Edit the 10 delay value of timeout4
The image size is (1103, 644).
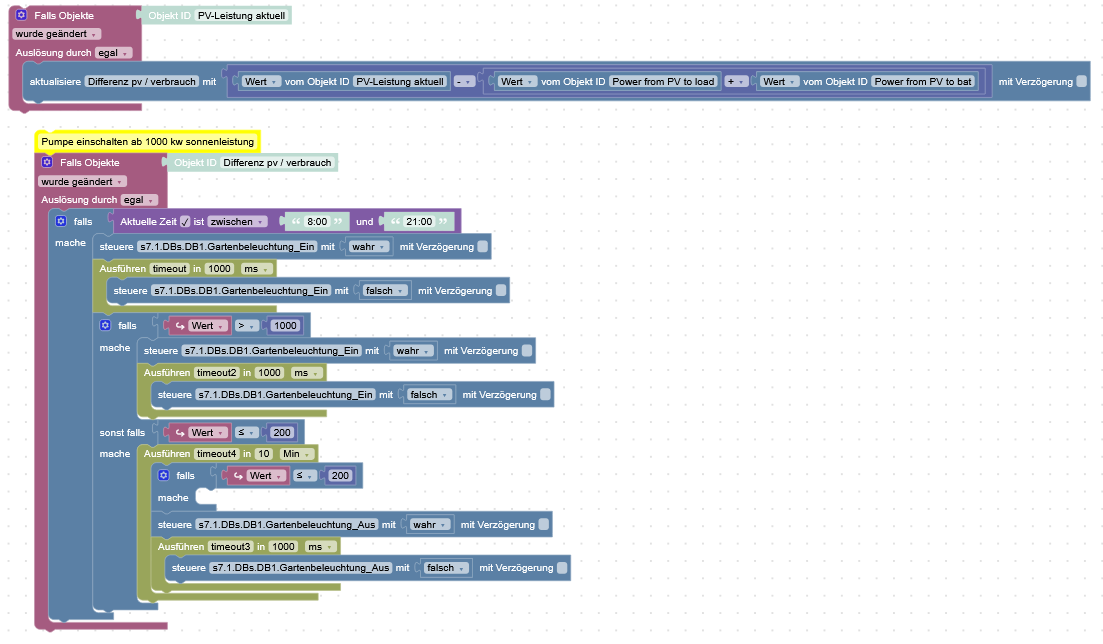pyautogui.click(x=263, y=454)
